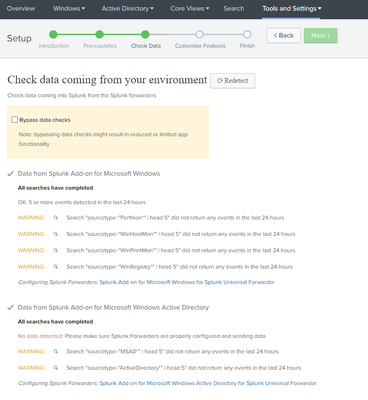Open the Search menu item
The width and height of the screenshot is (368, 400).
234,9
